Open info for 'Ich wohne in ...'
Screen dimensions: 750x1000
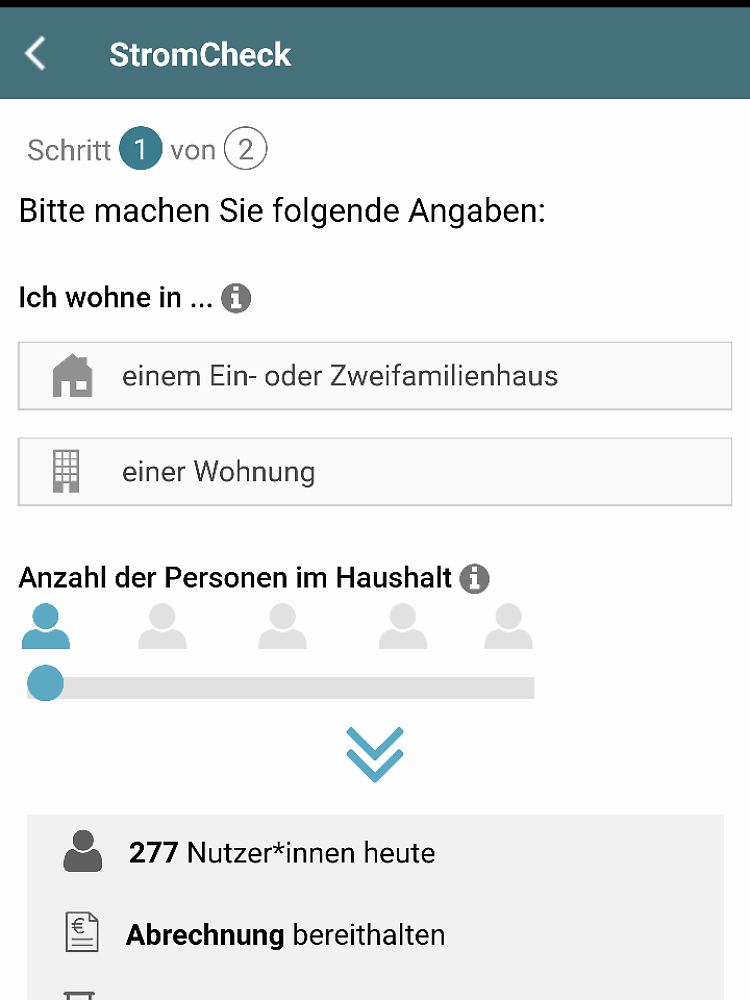(236, 298)
